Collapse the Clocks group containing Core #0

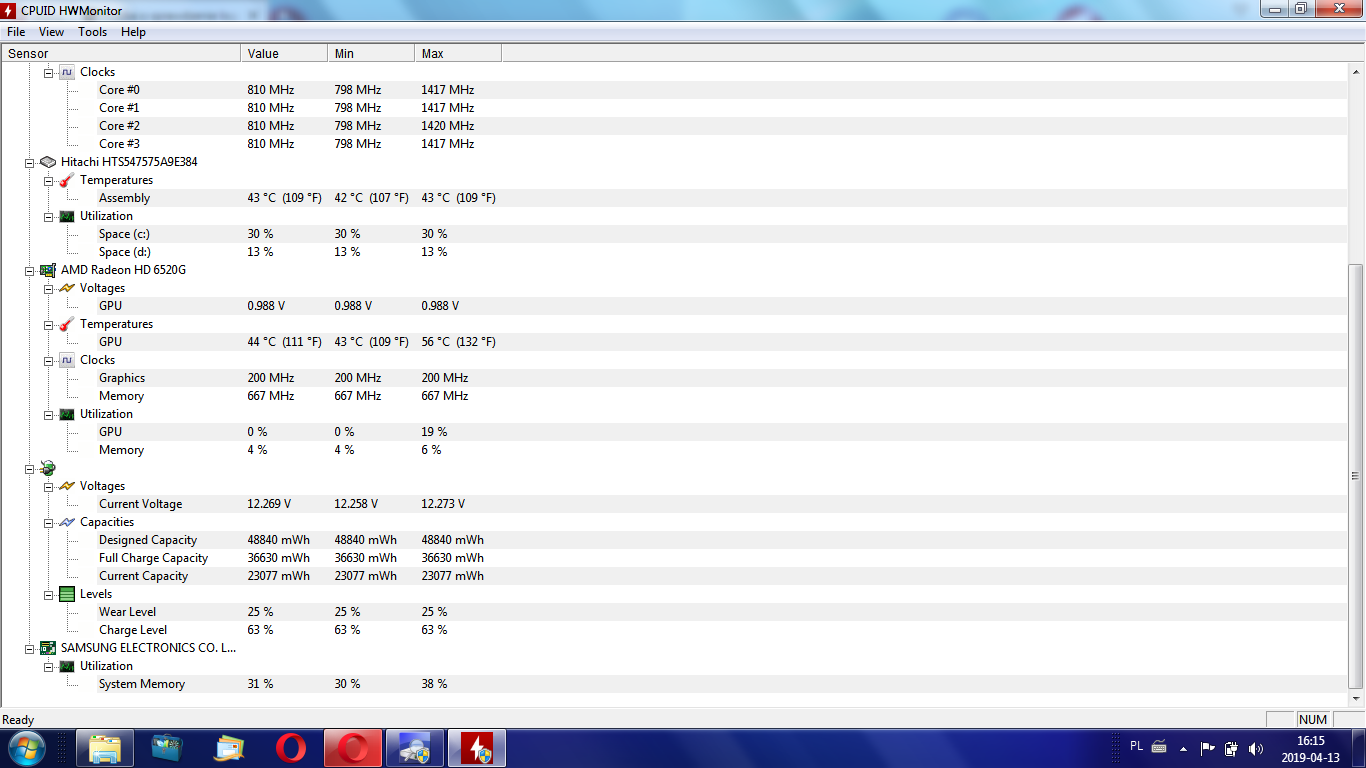[x=48, y=72]
